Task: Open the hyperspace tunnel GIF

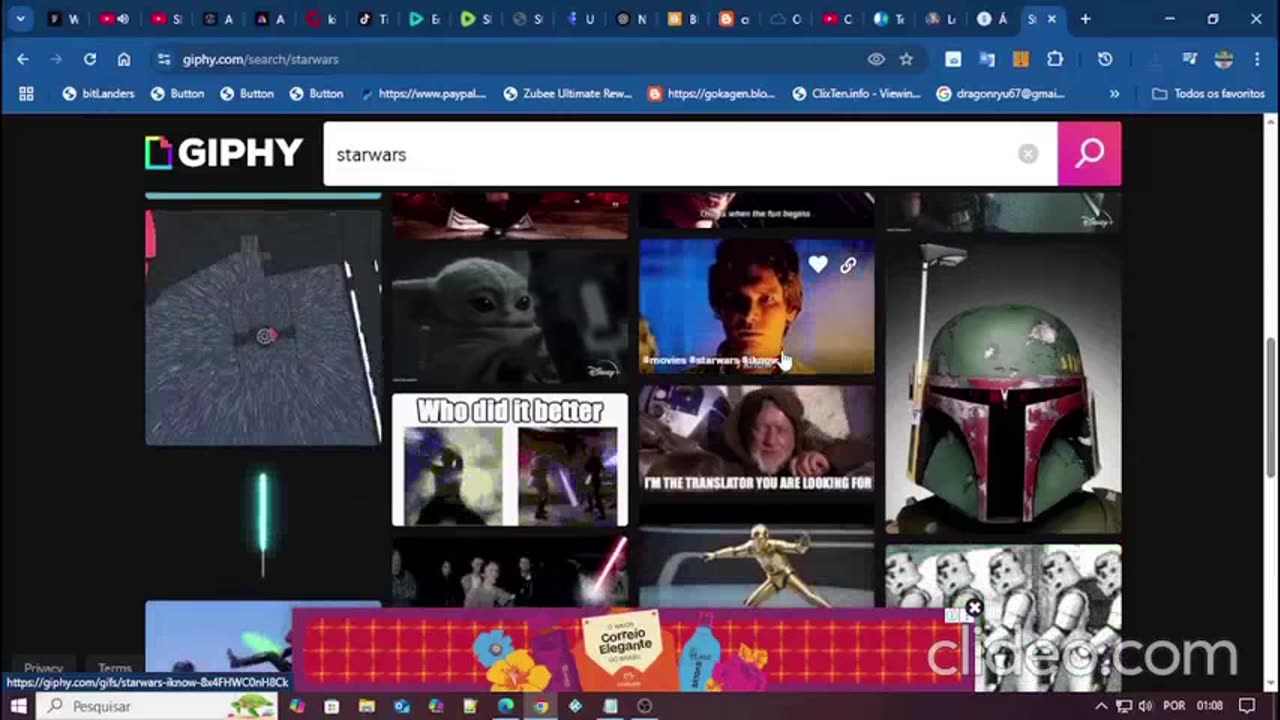Action: click(x=263, y=327)
